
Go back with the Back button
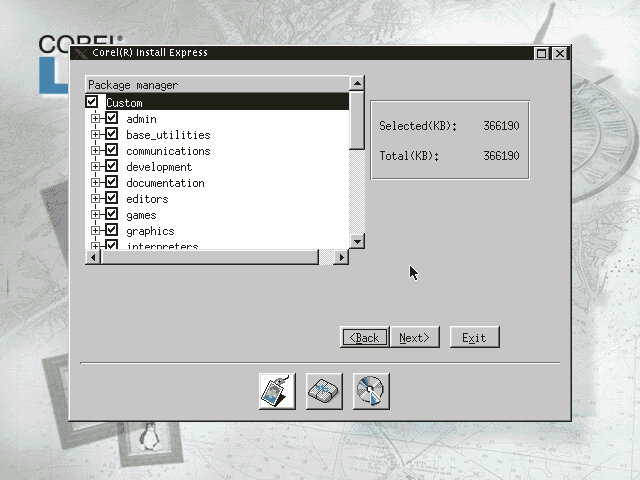[x=363, y=338]
